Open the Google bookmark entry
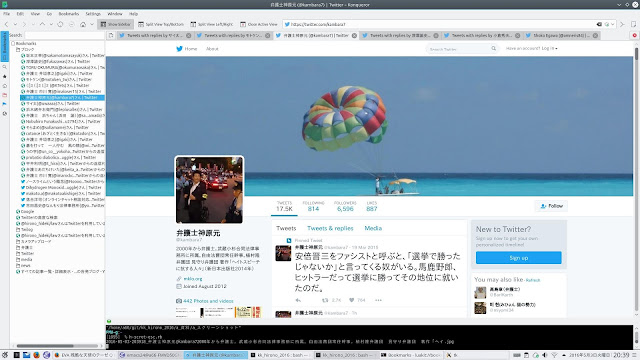The width and height of the screenshot is (640, 360). [25, 211]
